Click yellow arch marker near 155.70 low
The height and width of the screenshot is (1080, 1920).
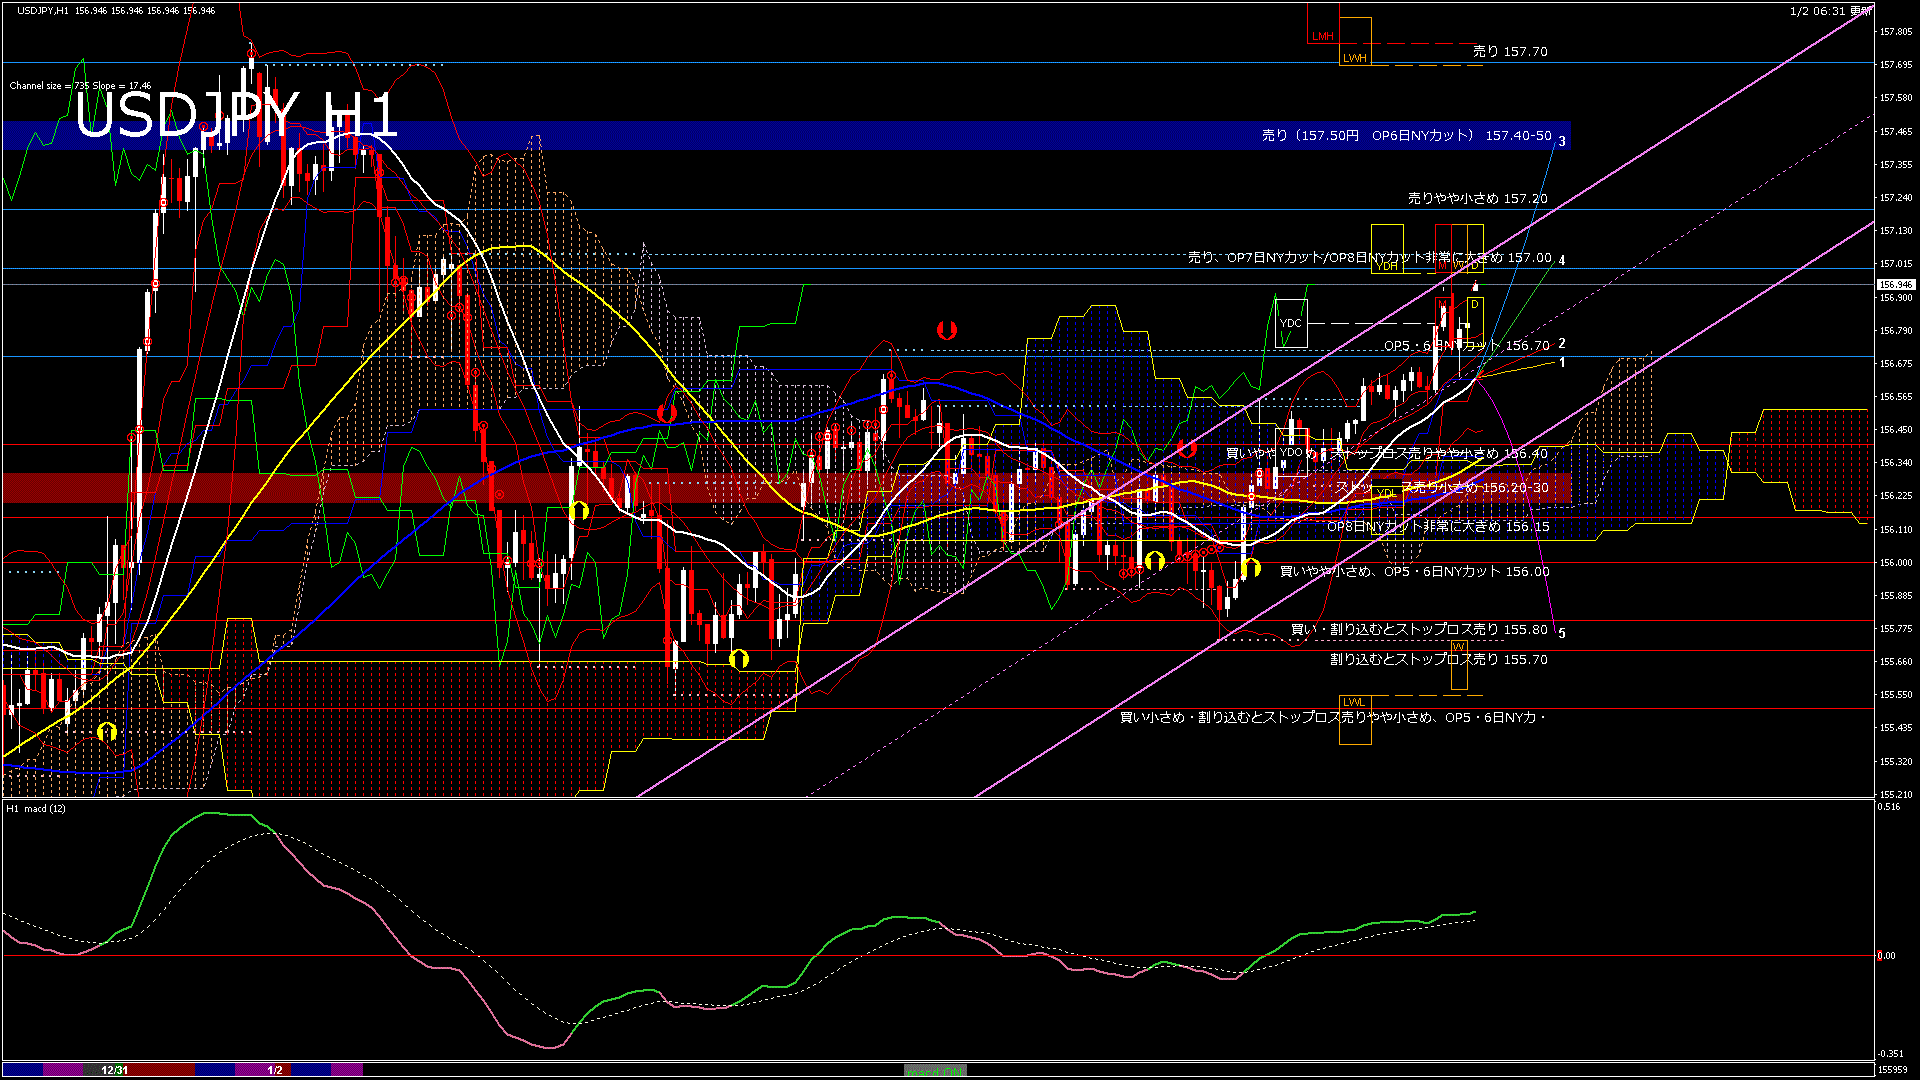(739, 659)
